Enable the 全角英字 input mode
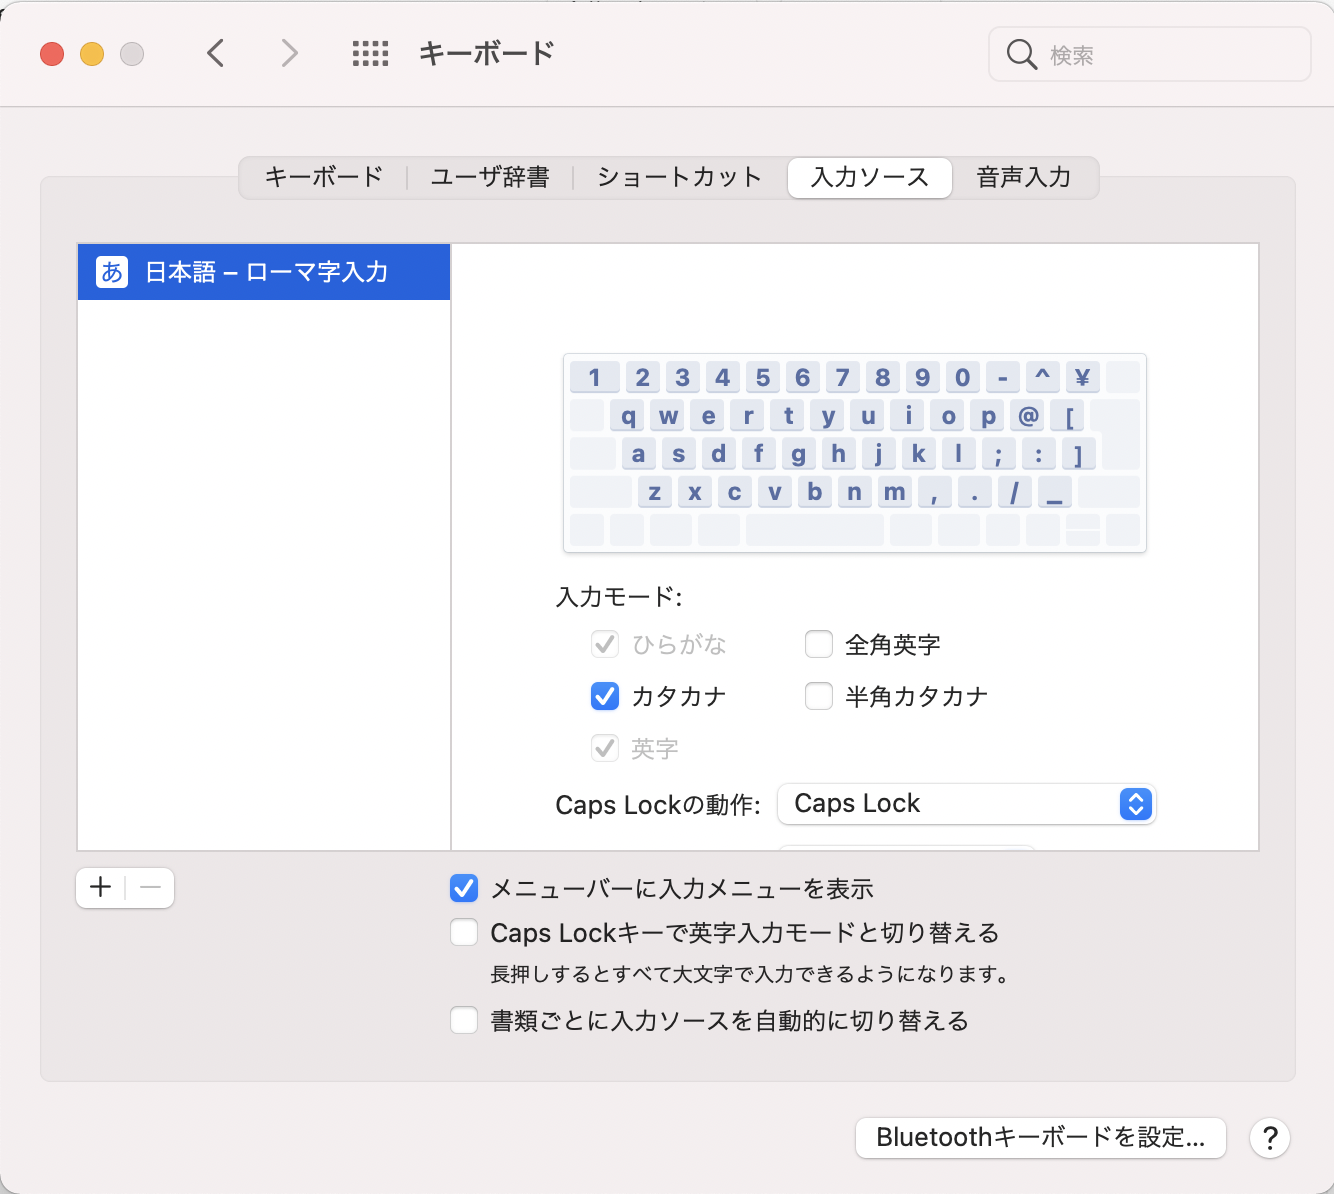Screen dimensions: 1334x1194 (x=819, y=644)
